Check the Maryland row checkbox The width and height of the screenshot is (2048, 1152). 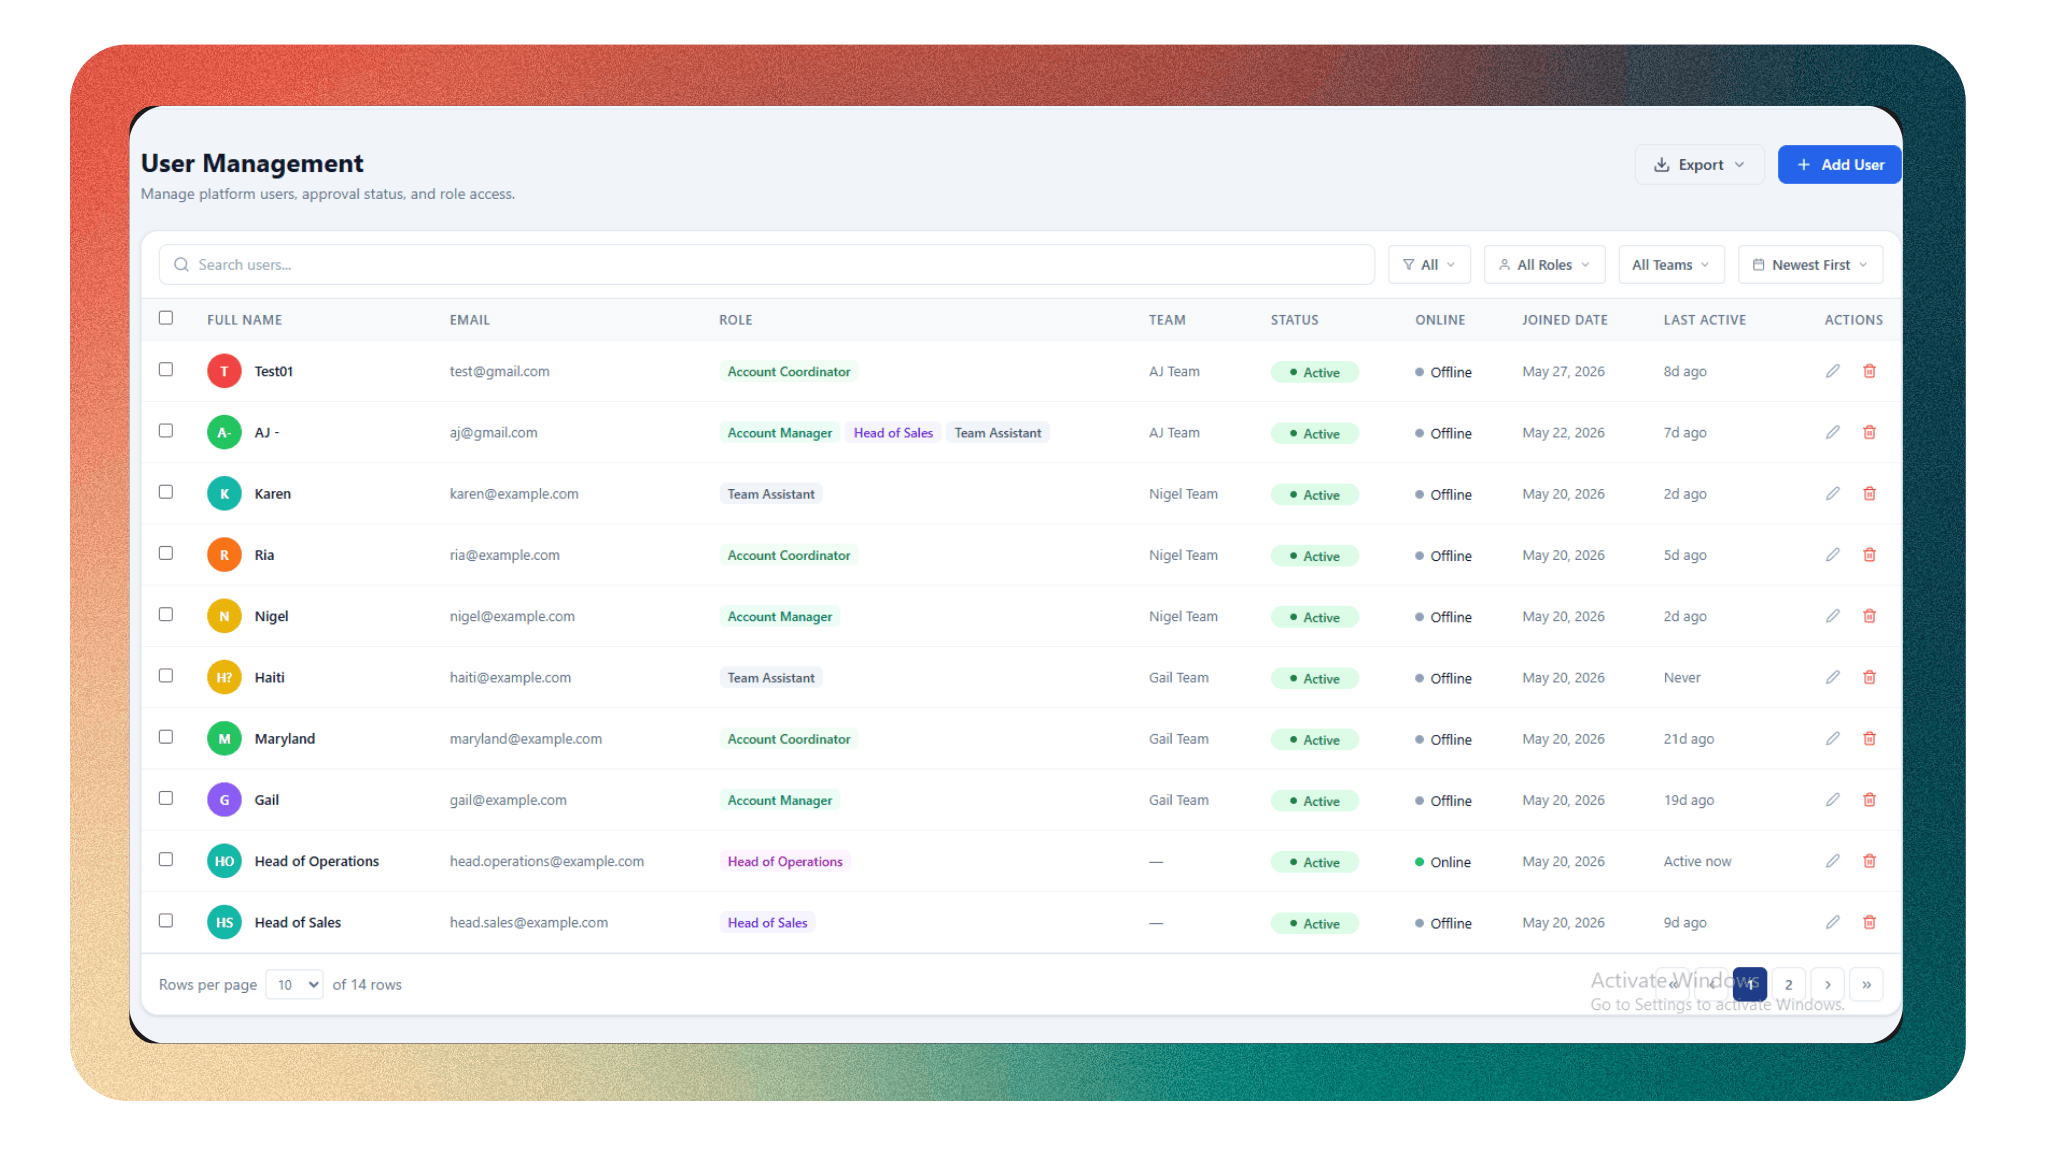[166, 737]
